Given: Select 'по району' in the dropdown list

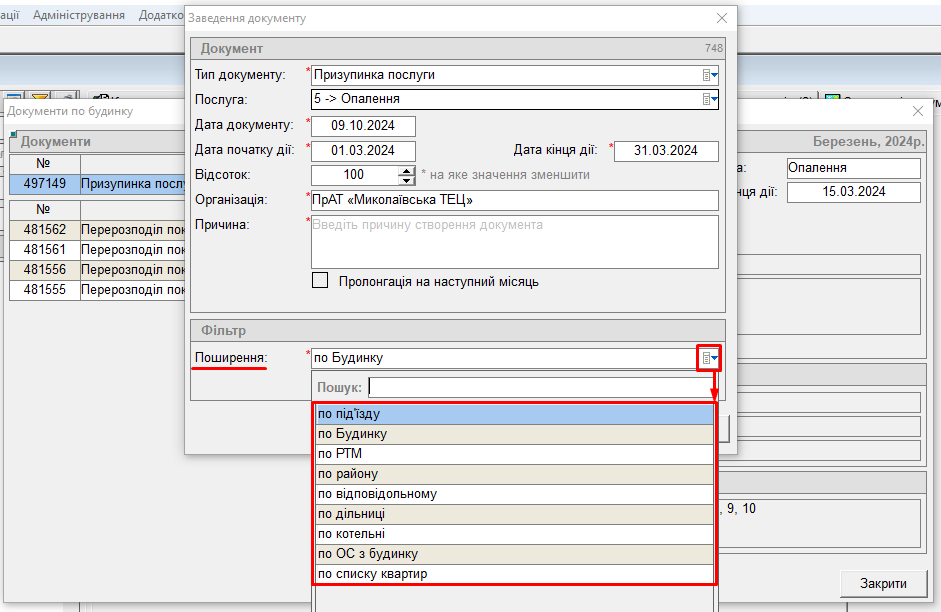Looking at the screenshot, I should [x=514, y=474].
